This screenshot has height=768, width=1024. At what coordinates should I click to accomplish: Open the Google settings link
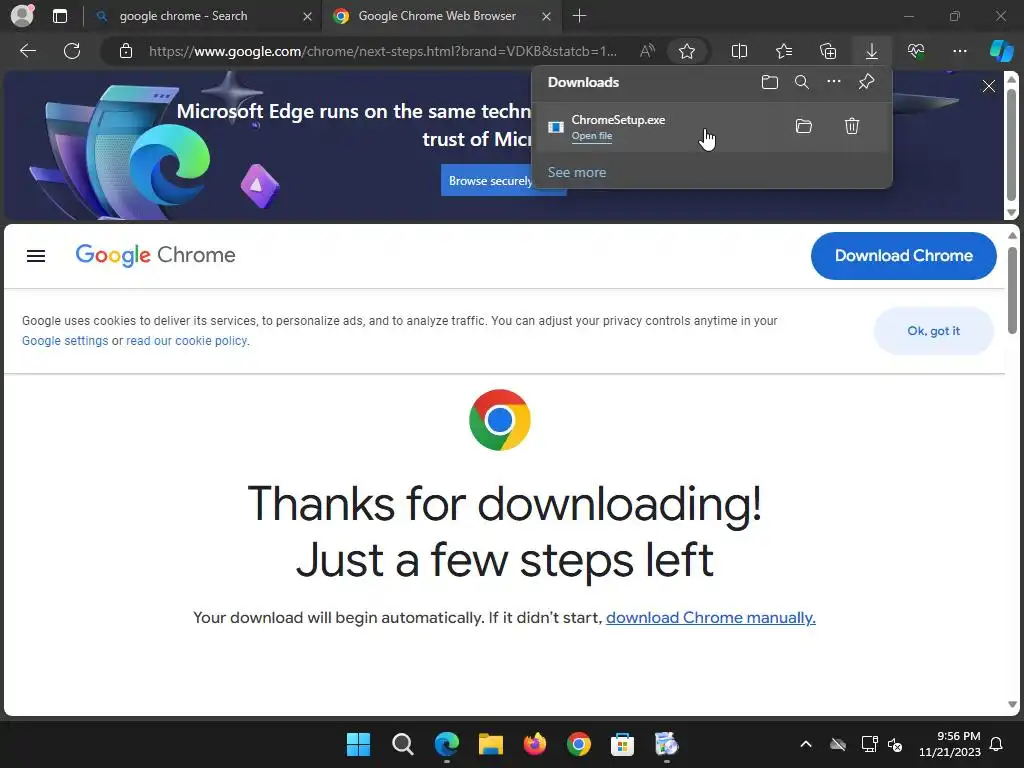(x=65, y=341)
